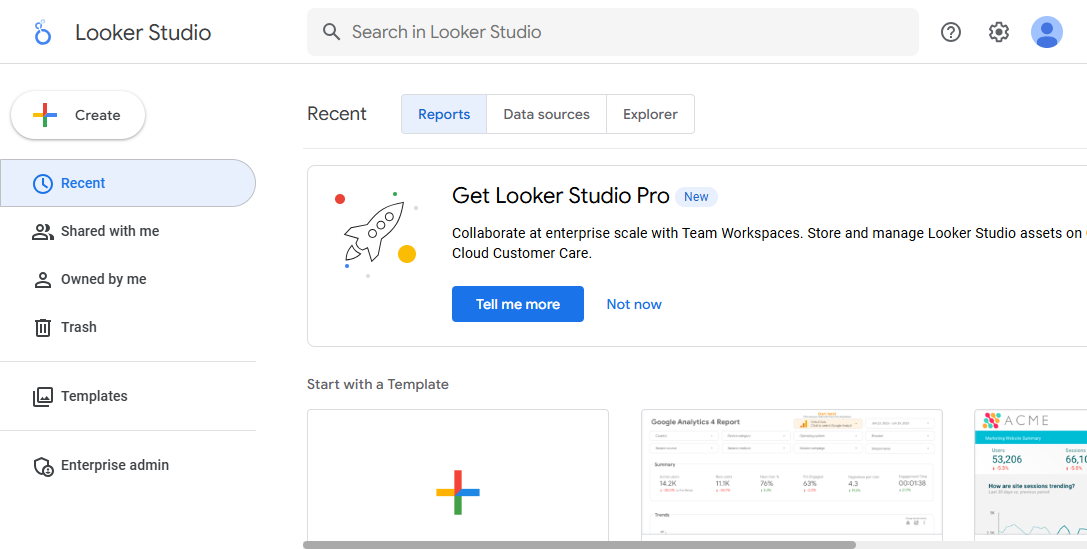Click the Create button
The height and width of the screenshot is (549, 1087).
click(x=78, y=115)
